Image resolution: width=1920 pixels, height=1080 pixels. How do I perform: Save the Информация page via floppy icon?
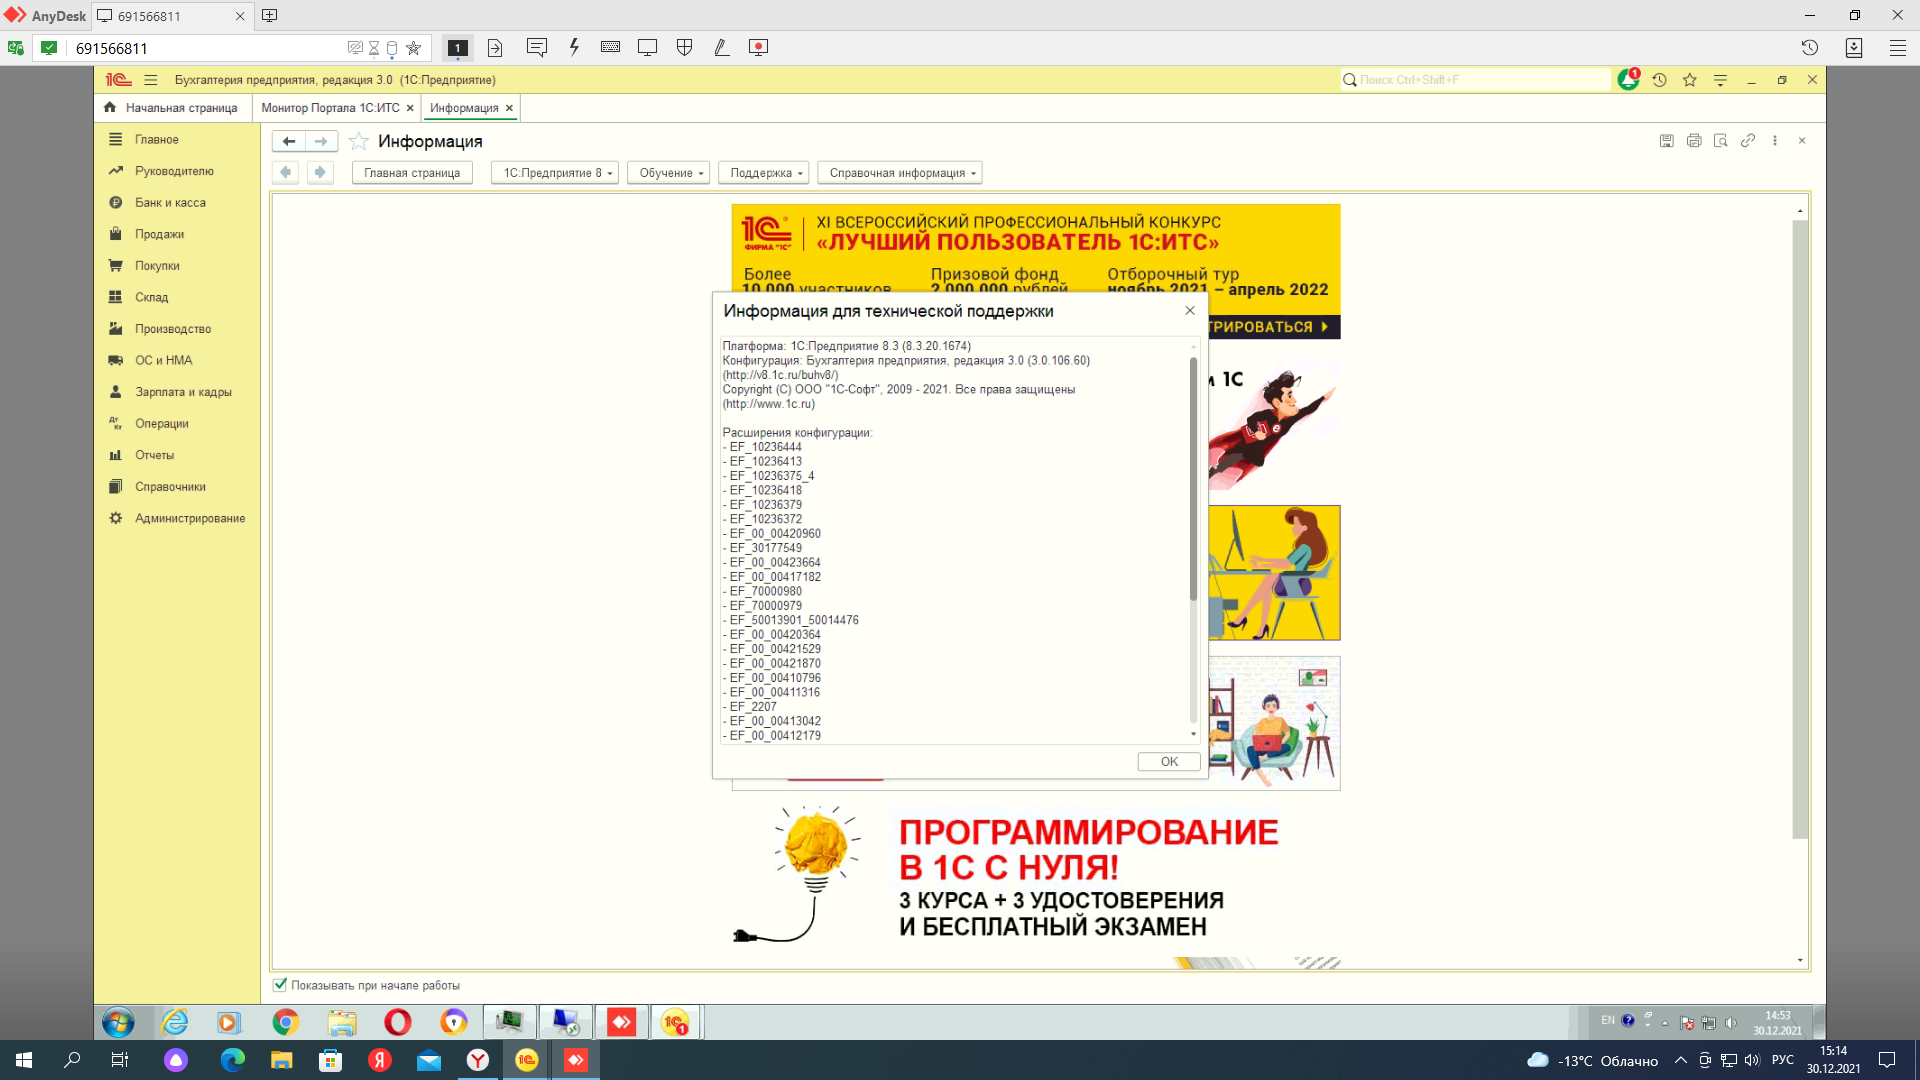pos(1667,141)
